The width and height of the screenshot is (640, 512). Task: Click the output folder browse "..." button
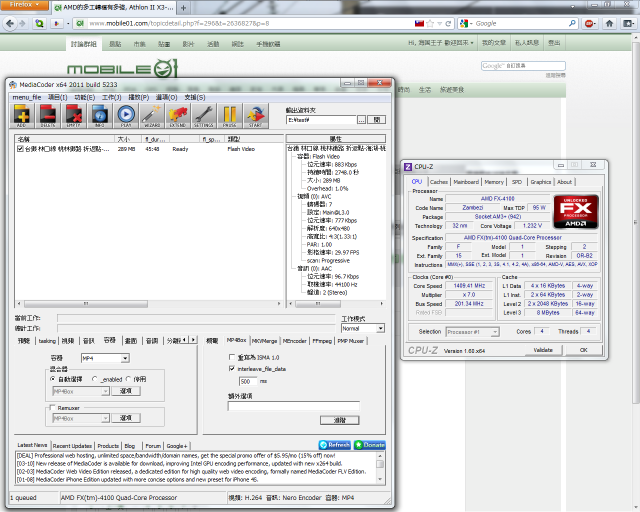(x=362, y=120)
